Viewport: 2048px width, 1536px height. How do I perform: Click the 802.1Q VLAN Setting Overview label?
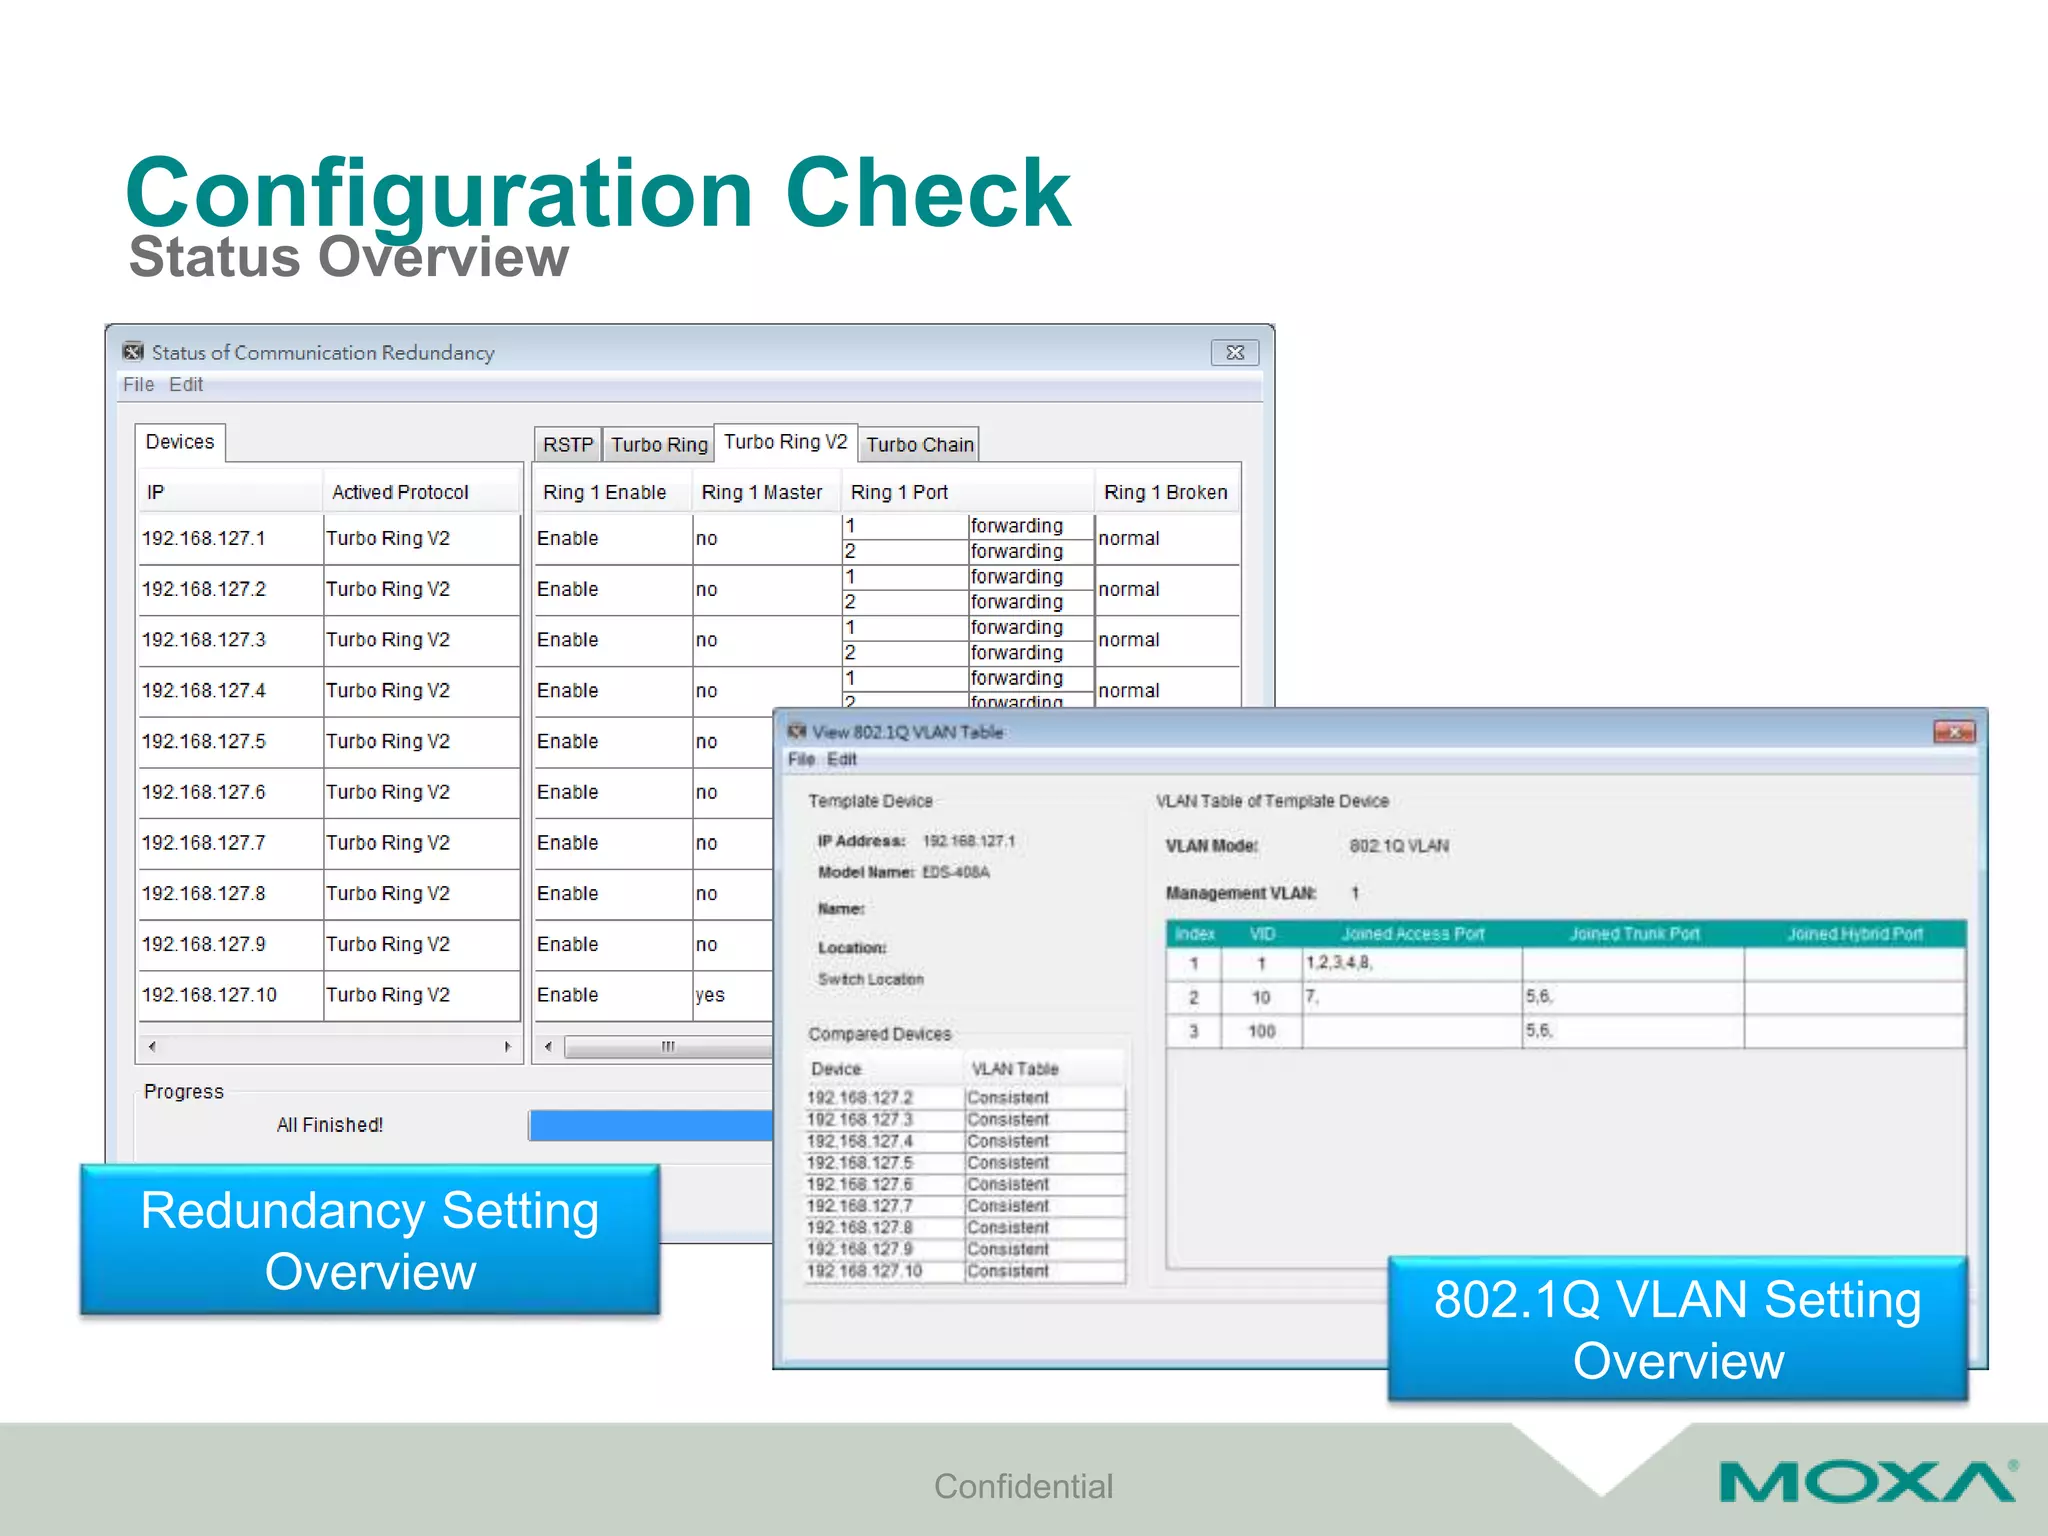click(x=1678, y=1329)
